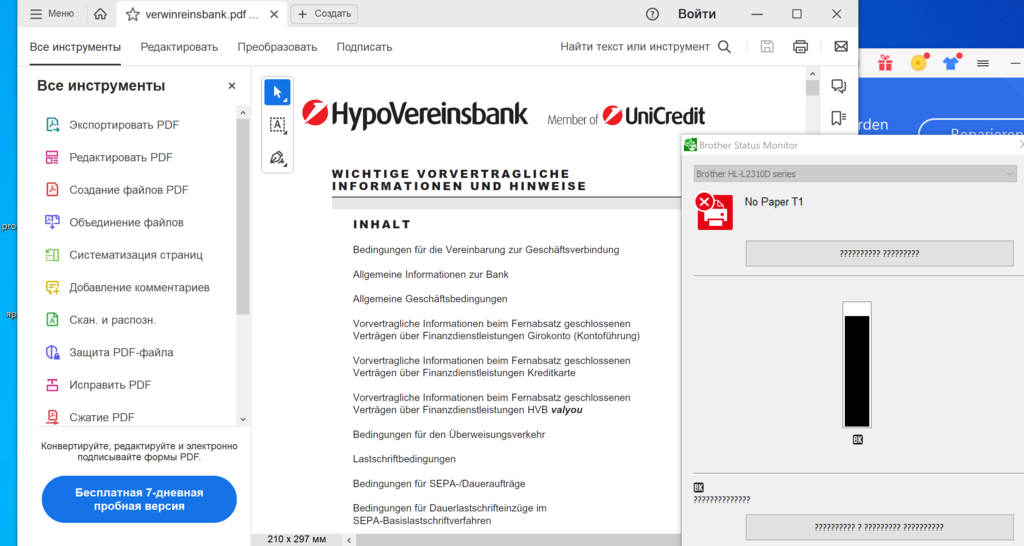Screen dimensions: 1024x546
Task: Open Систематизация страниц tool
Action: click(x=123, y=255)
